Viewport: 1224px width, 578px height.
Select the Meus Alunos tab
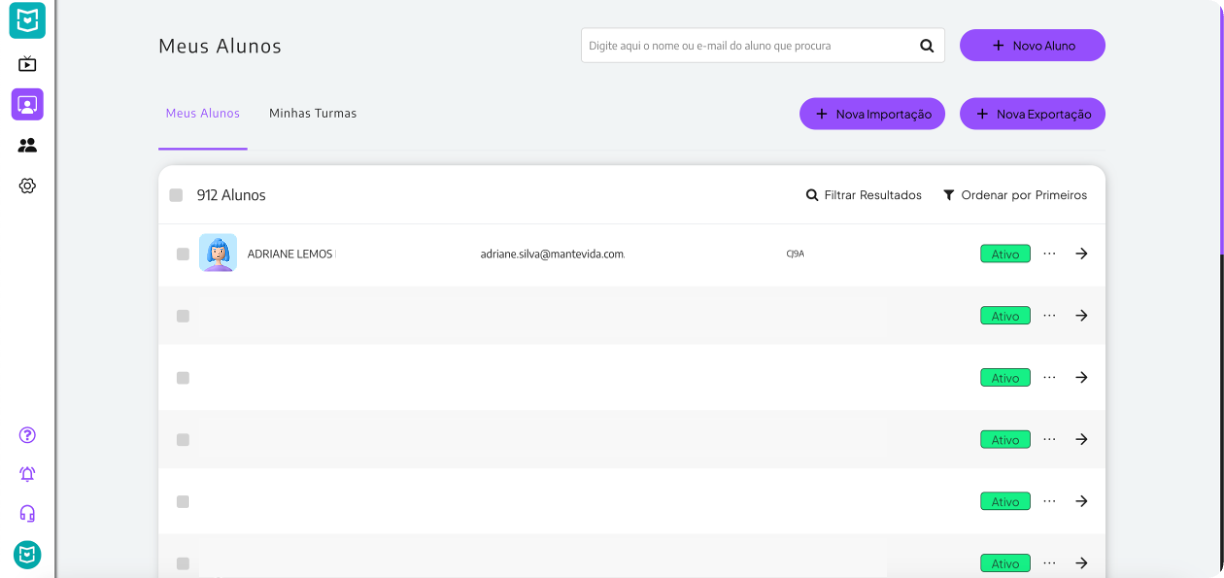coord(203,113)
